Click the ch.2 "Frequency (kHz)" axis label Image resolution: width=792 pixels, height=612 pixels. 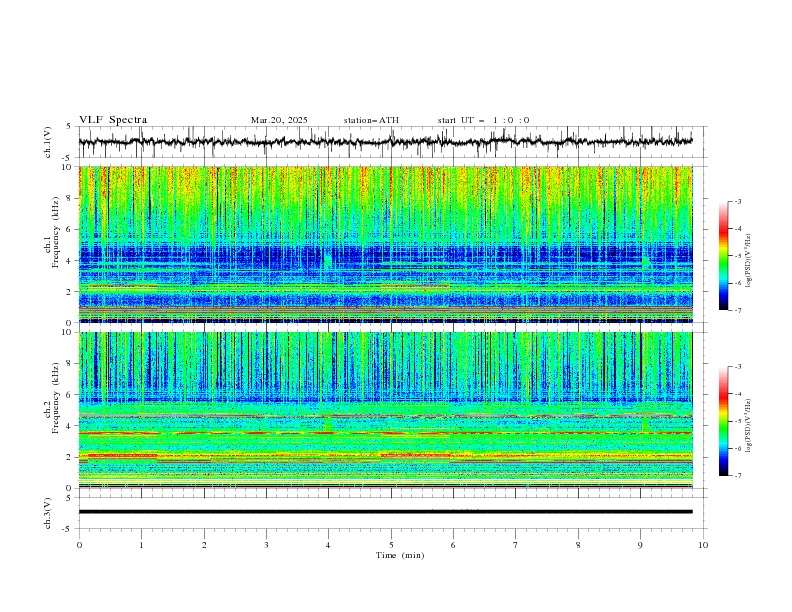[56, 398]
